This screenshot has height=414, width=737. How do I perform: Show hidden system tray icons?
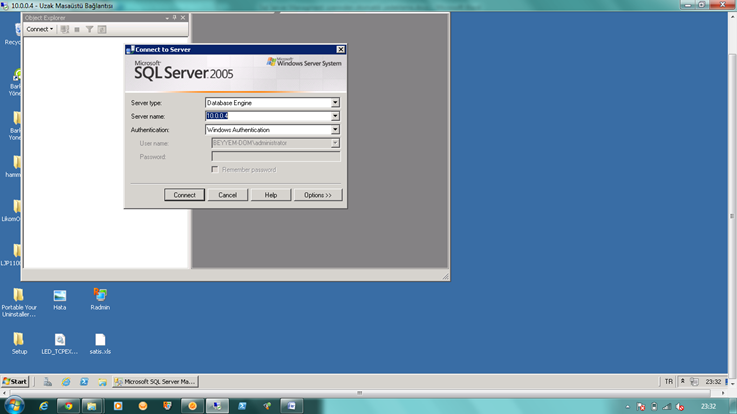(x=627, y=407)
